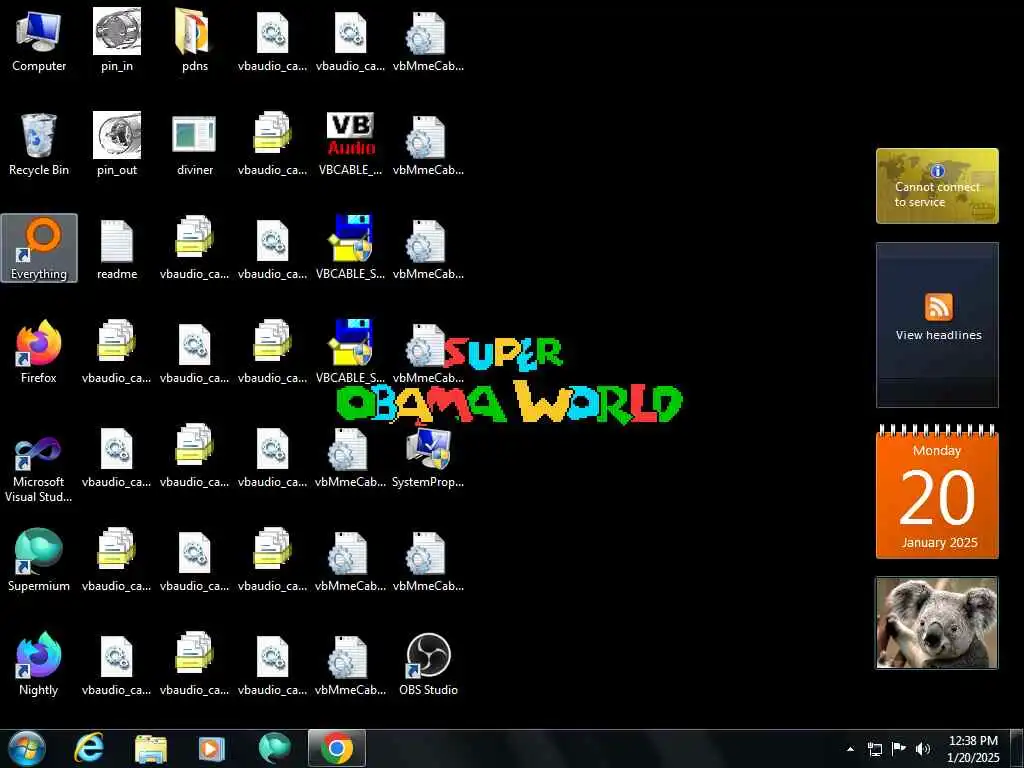Launch Windows Media Player from taskbar
The width and height of the screenshot is (1024, 768).
click(x=211, y=748)
